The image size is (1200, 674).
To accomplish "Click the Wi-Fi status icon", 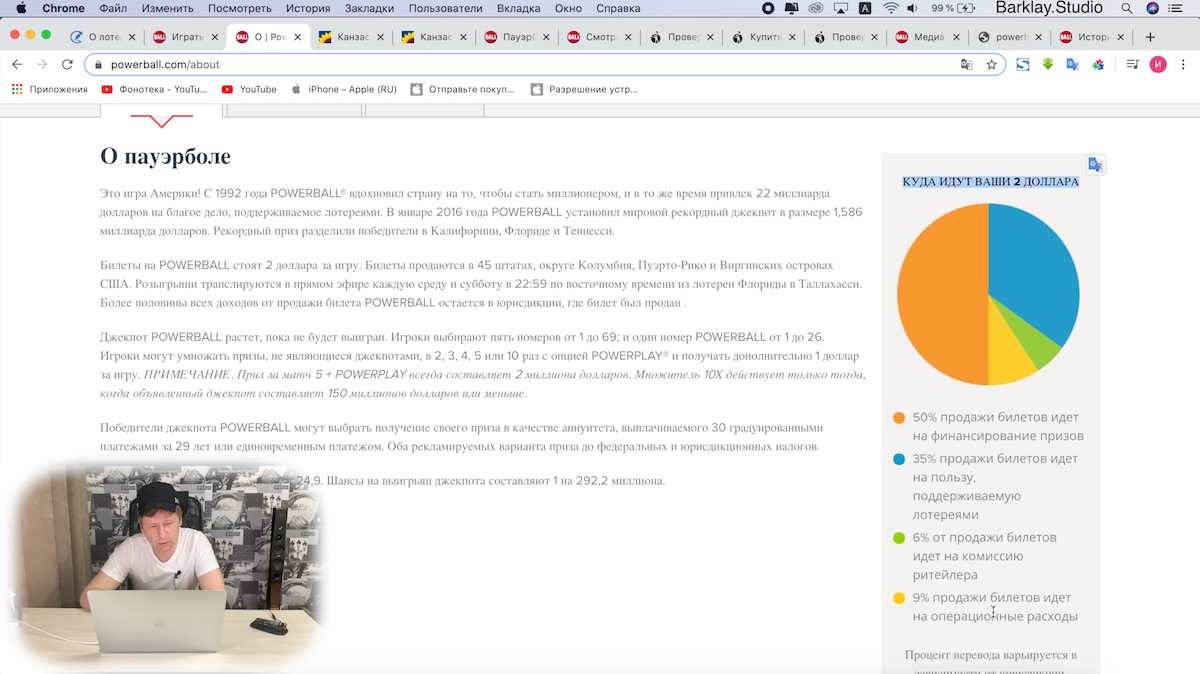I will tap(891, 8).
